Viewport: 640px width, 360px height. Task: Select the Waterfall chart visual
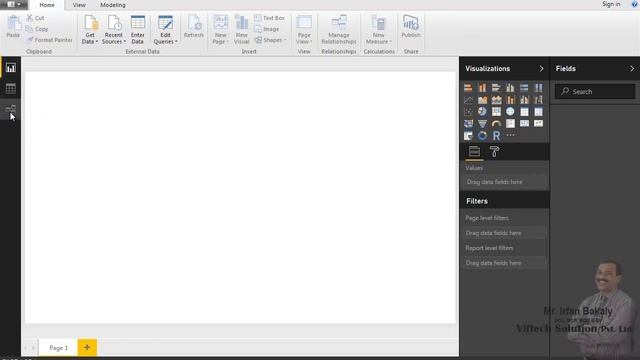(x=538, y=100)
